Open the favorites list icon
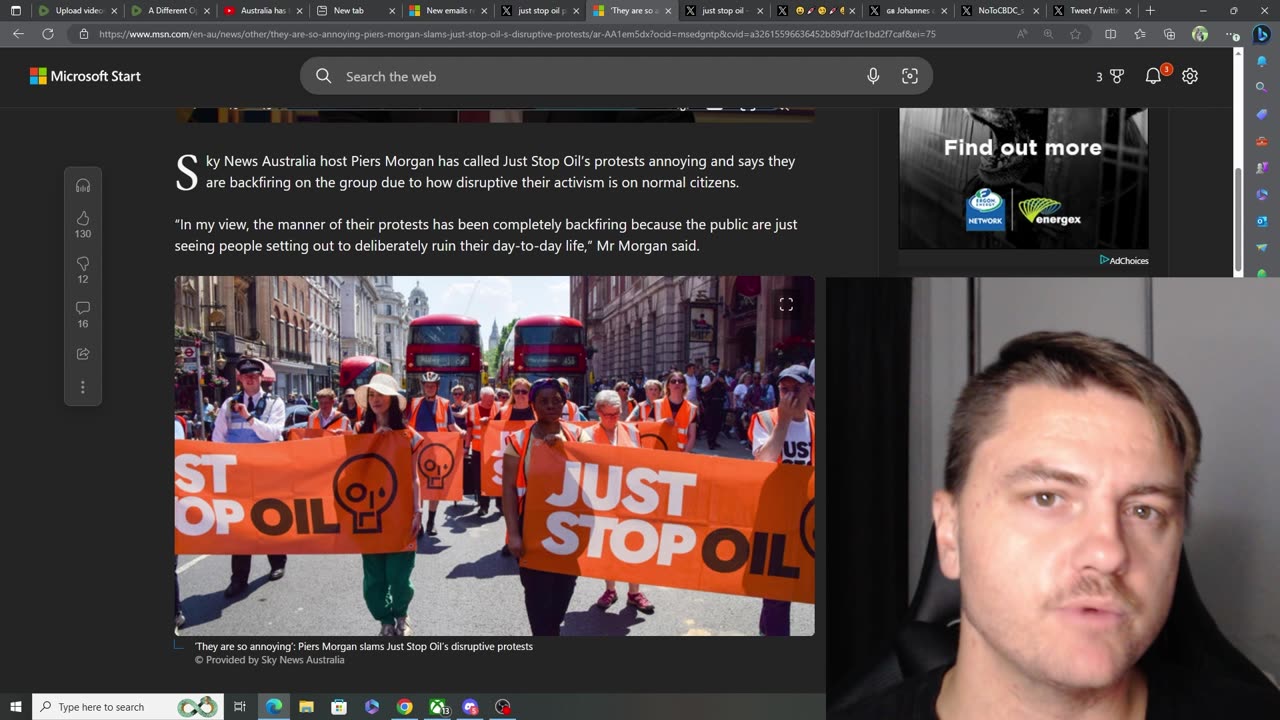This screenshot has width=1280, height=720. coord(1140,33)
